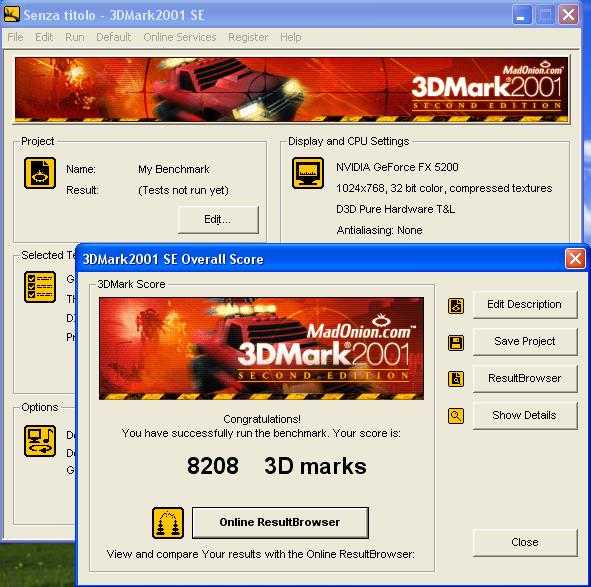Launch the Online ResultBrowser button

tap(280, 523)
